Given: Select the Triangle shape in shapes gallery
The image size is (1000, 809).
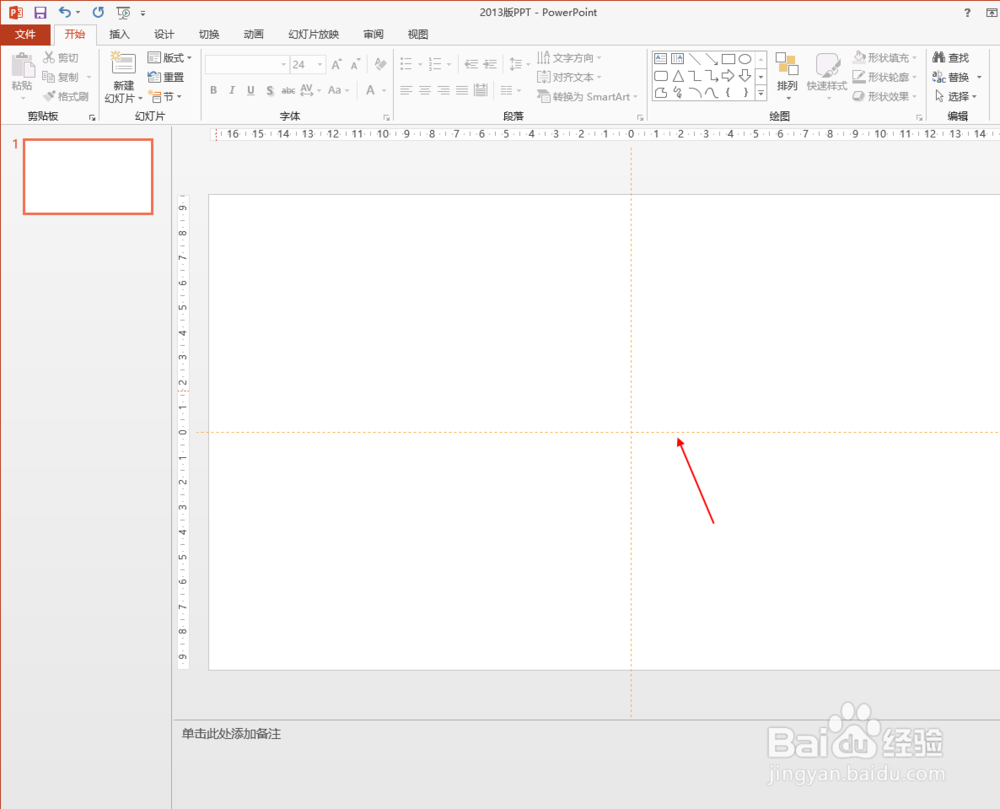Looking at the screenshot, I should pyautogui.click(x=678, y=77).
